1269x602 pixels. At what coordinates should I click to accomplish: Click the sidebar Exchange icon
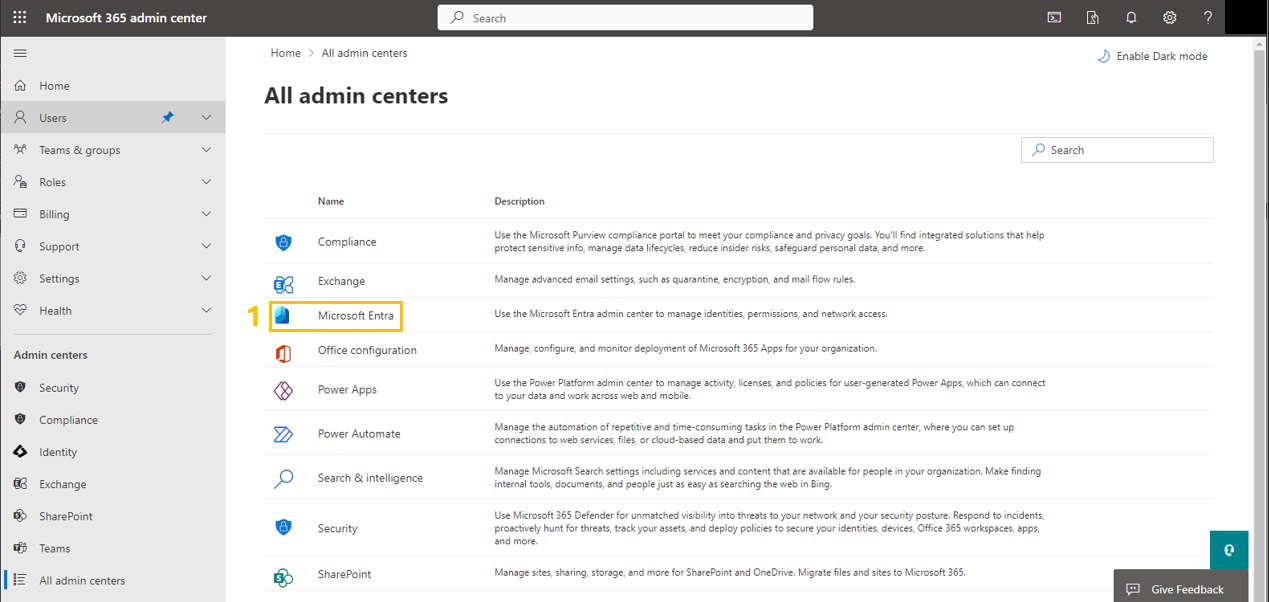coord(20,484)
